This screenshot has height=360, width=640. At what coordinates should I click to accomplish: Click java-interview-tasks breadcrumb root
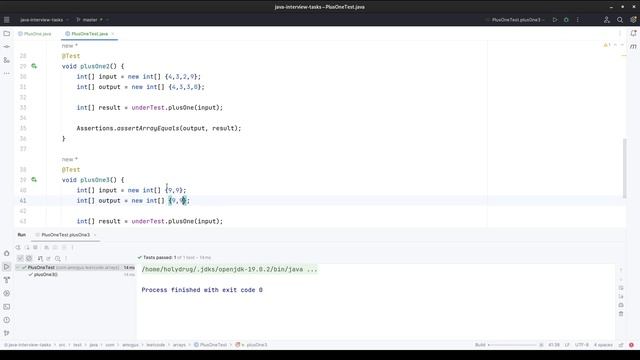click(x=28, y=345)
